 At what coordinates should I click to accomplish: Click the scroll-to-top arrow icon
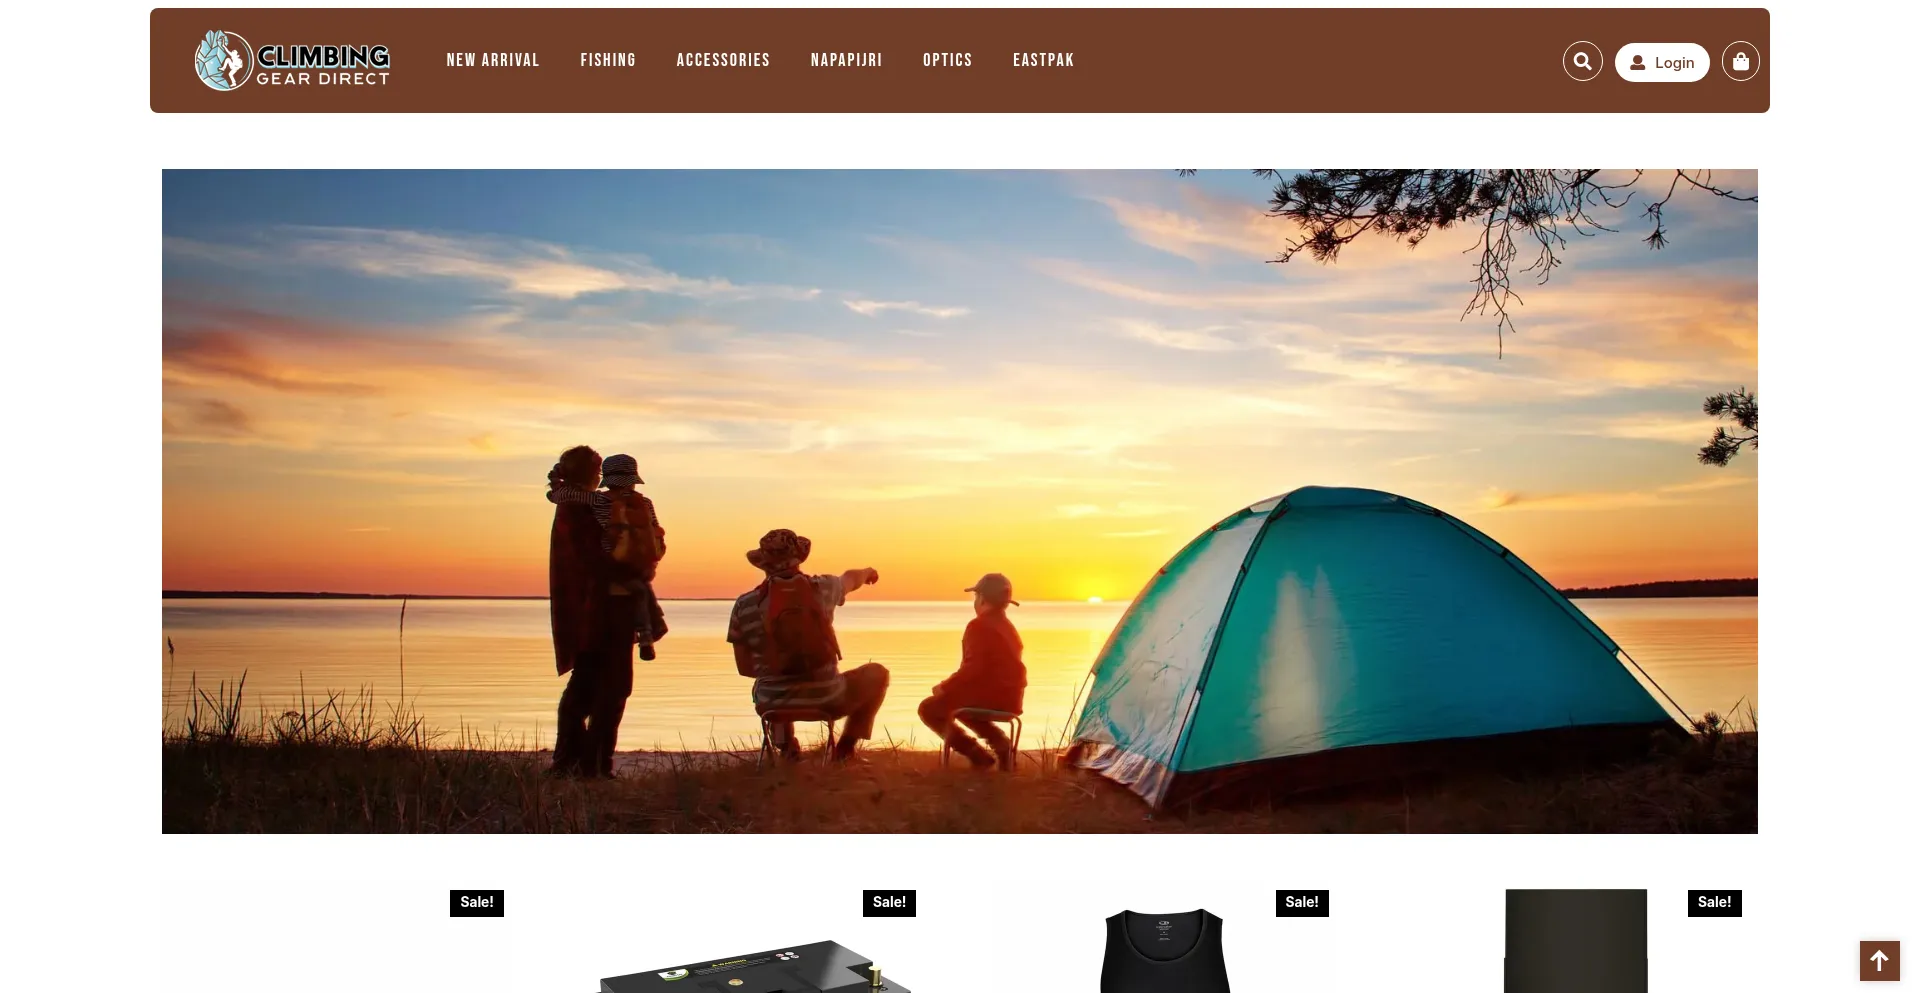(x=1879, y=961)
